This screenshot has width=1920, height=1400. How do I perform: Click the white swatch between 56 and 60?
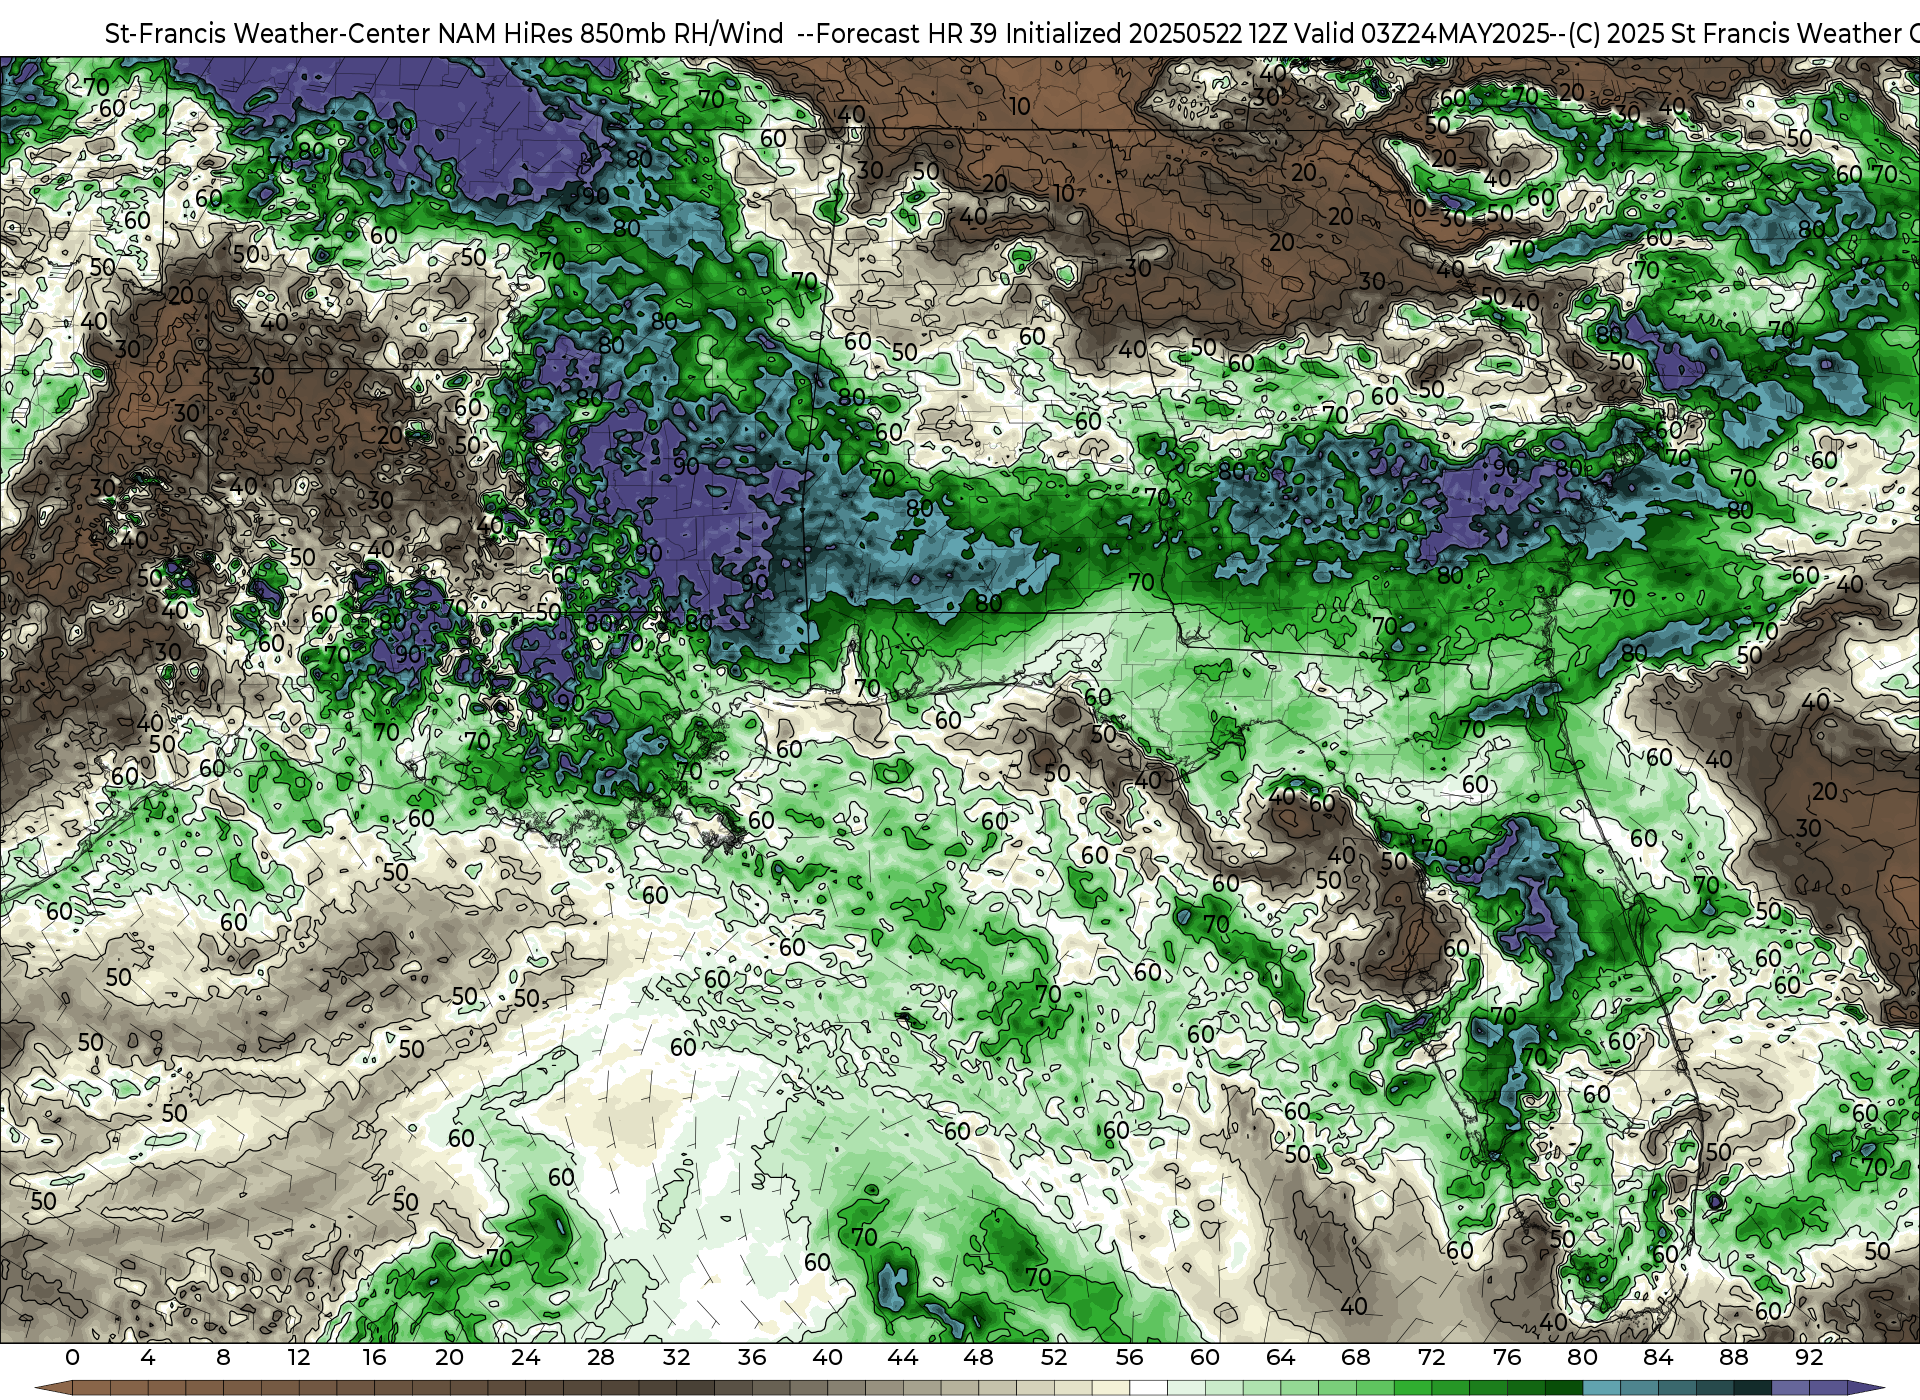pyautogui.click(x=1148, y=1388)
